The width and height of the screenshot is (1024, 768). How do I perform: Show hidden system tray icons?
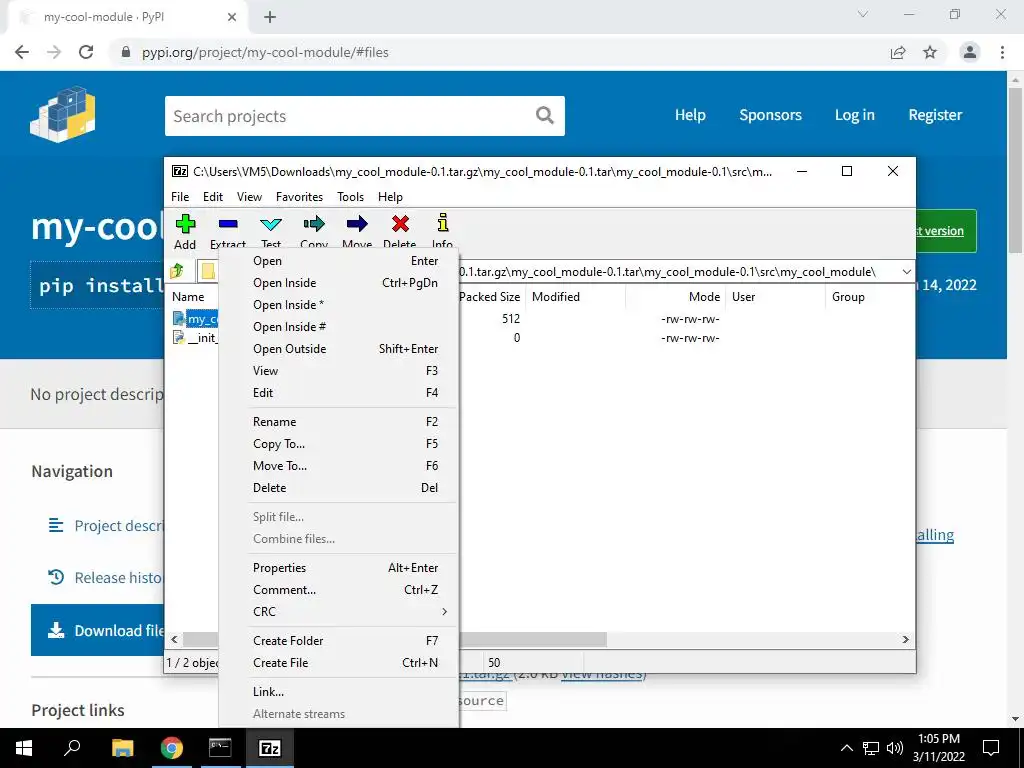click(846, 748)
